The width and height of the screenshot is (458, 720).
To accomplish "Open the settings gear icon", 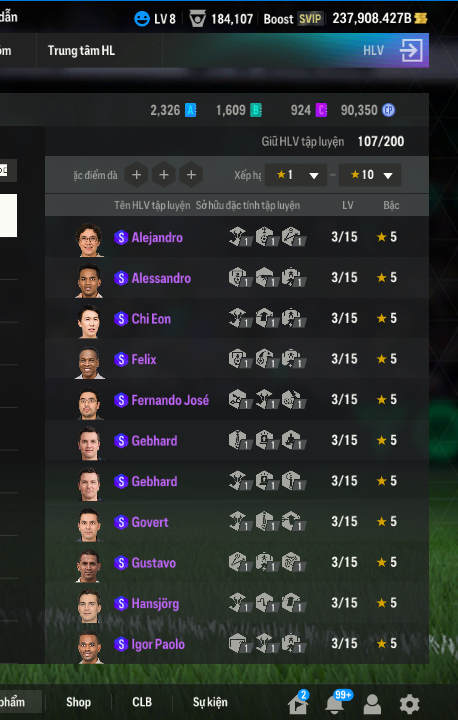I will 409,703.
